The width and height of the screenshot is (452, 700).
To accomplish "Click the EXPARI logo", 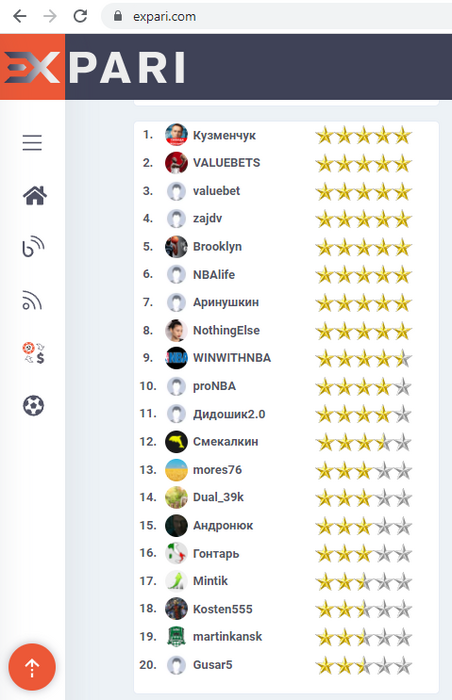I will pos(94,67).
